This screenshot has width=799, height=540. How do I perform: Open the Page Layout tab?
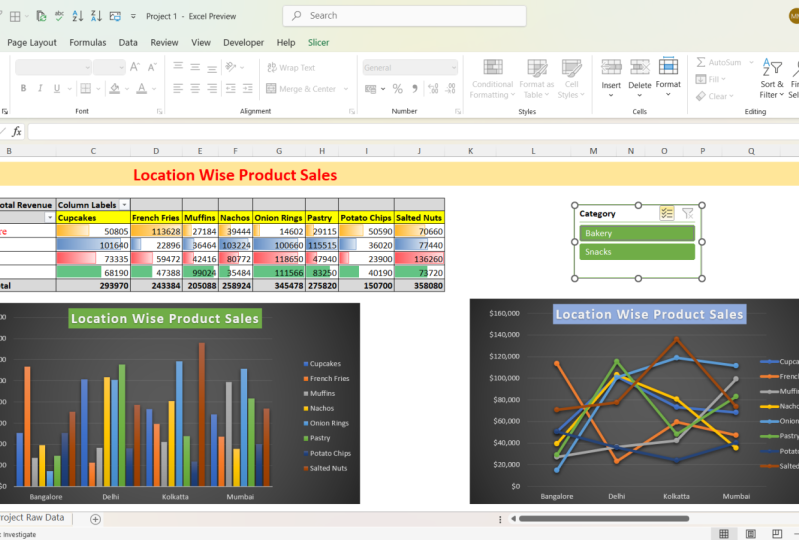[x=32, y=43]
